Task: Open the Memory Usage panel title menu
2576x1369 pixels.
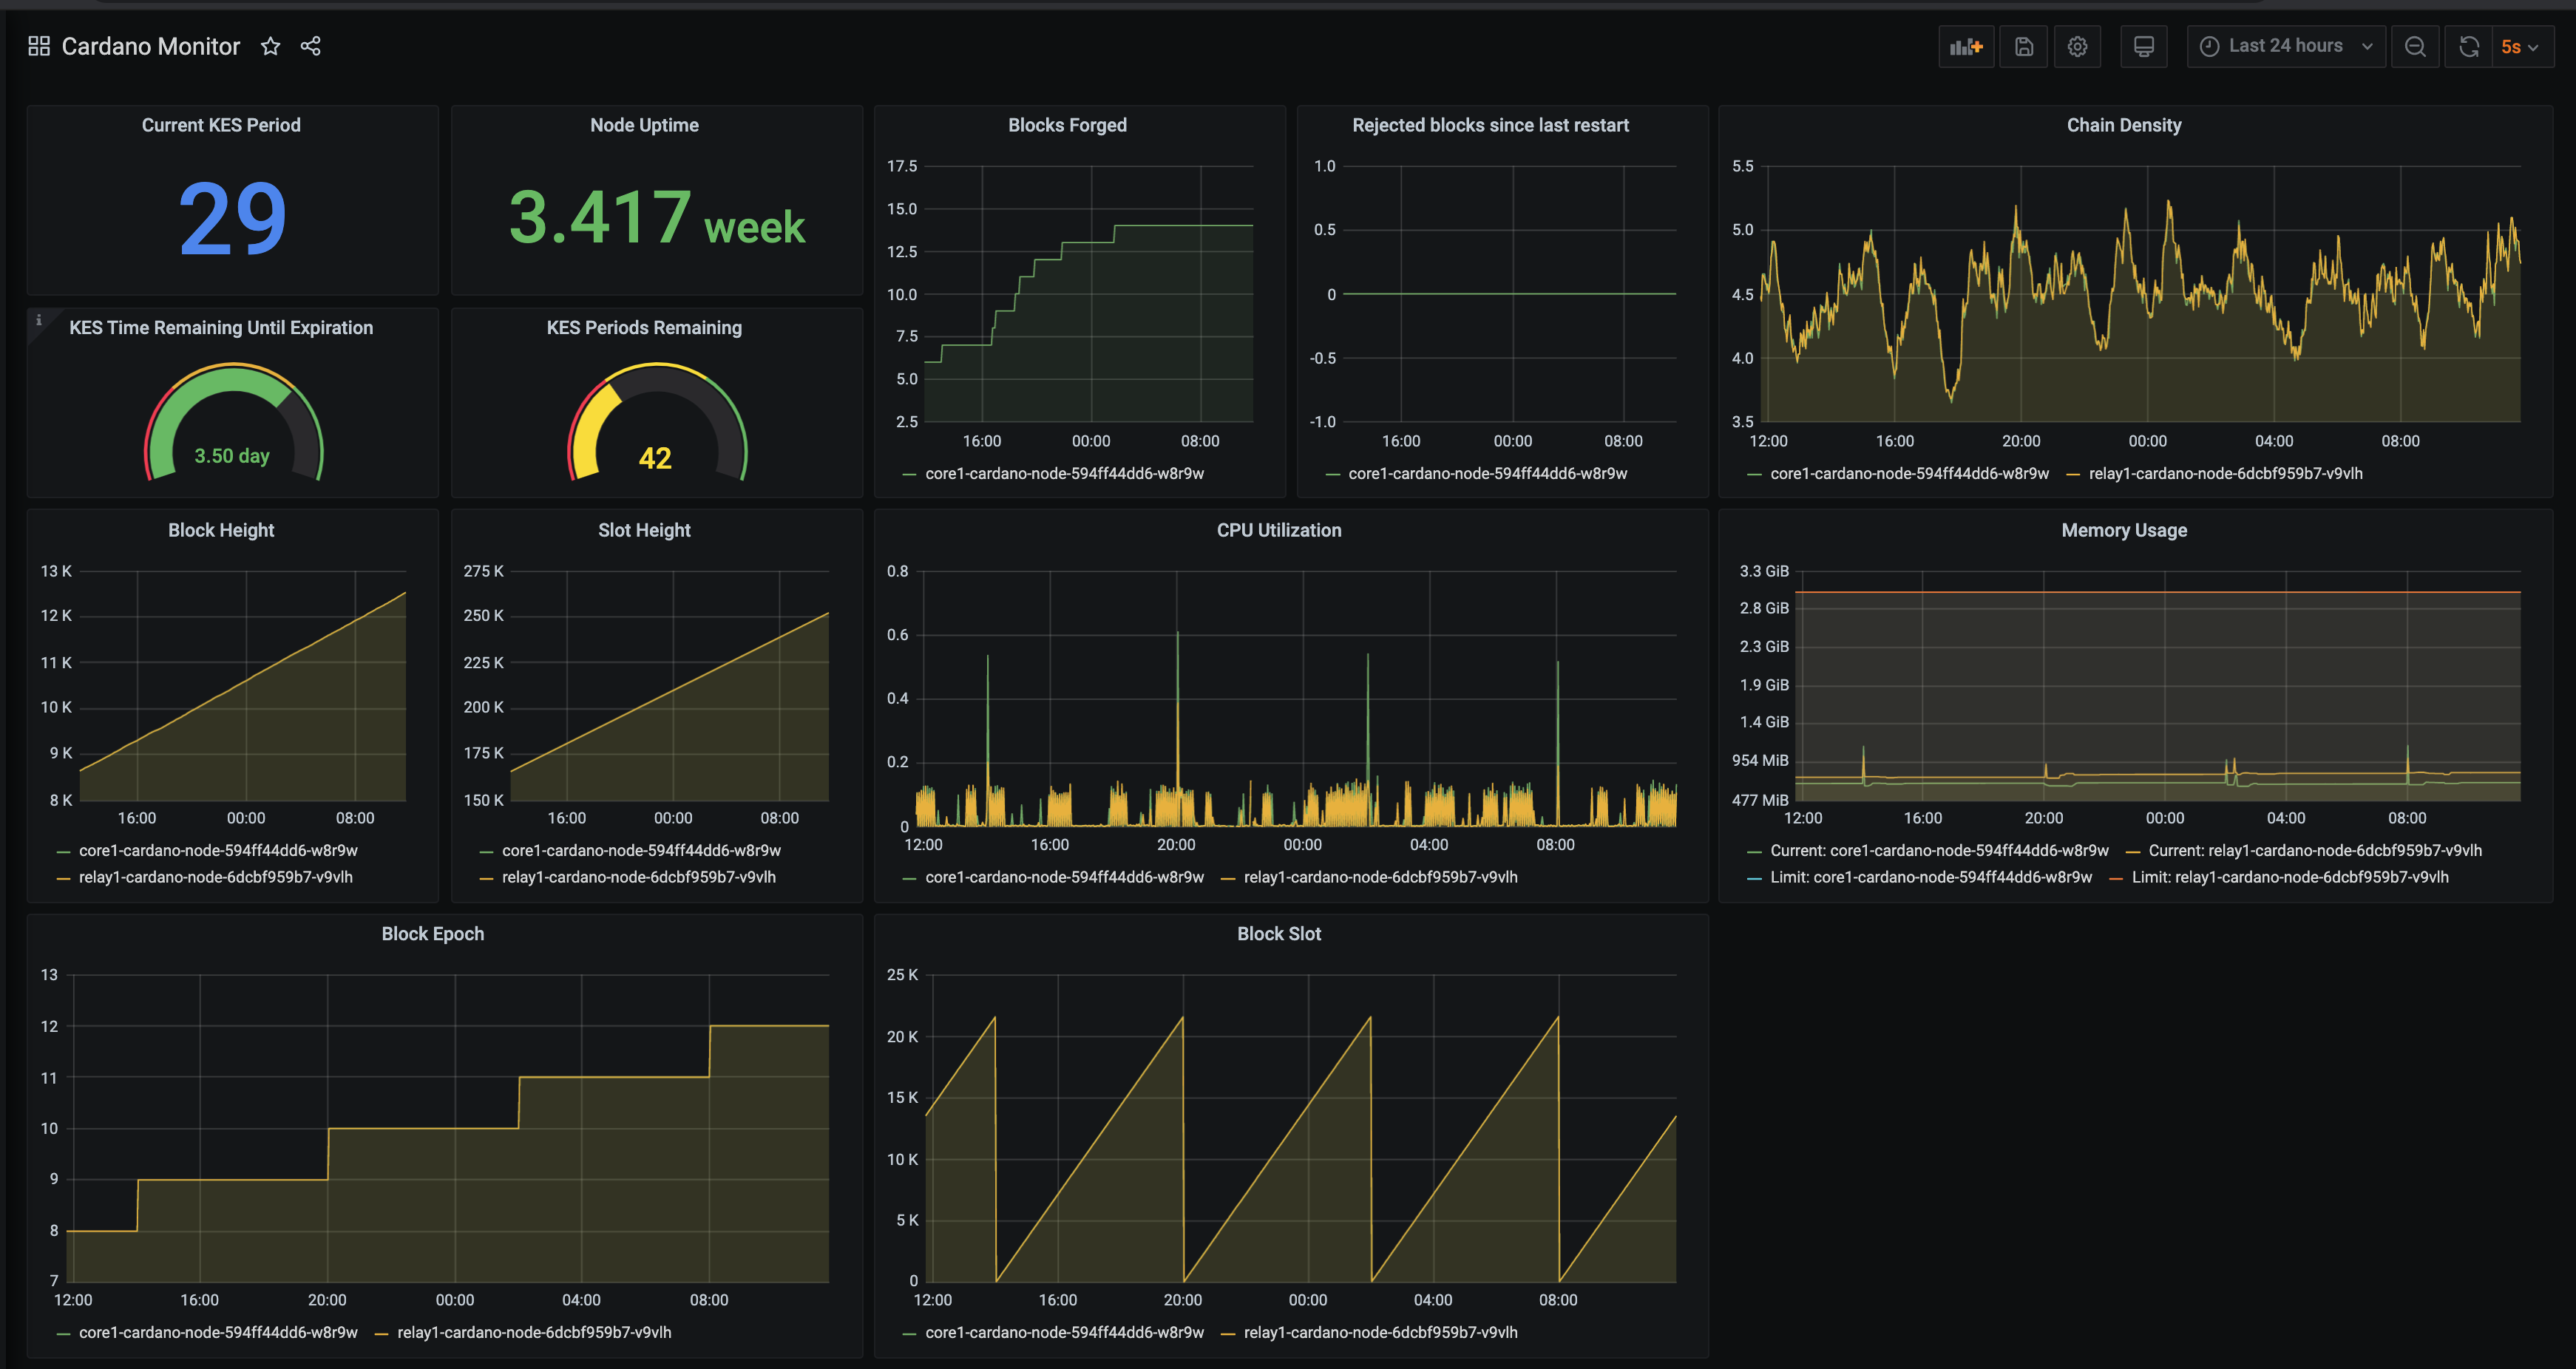Action: (2124, 530)
